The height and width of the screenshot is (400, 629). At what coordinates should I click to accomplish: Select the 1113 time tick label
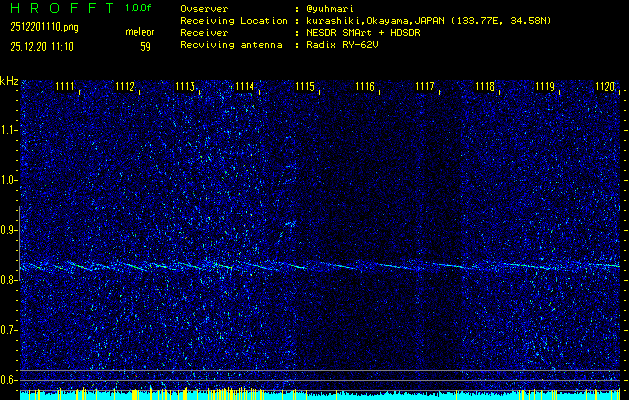(x=185, y=87)
